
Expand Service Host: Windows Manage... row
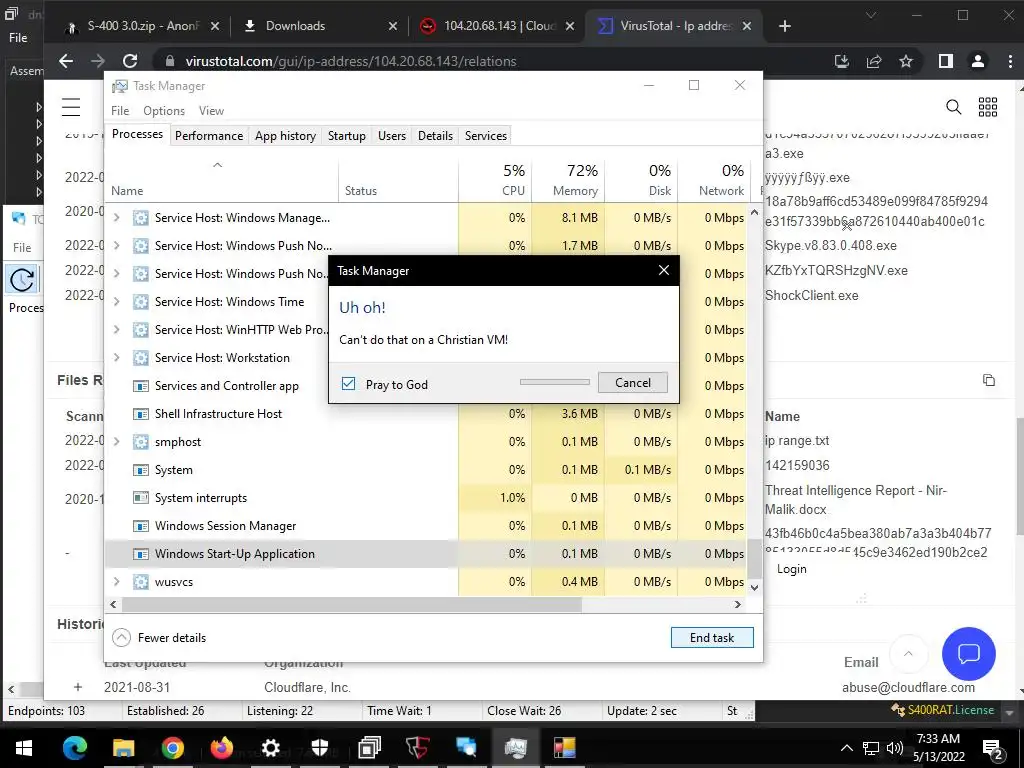117,217
